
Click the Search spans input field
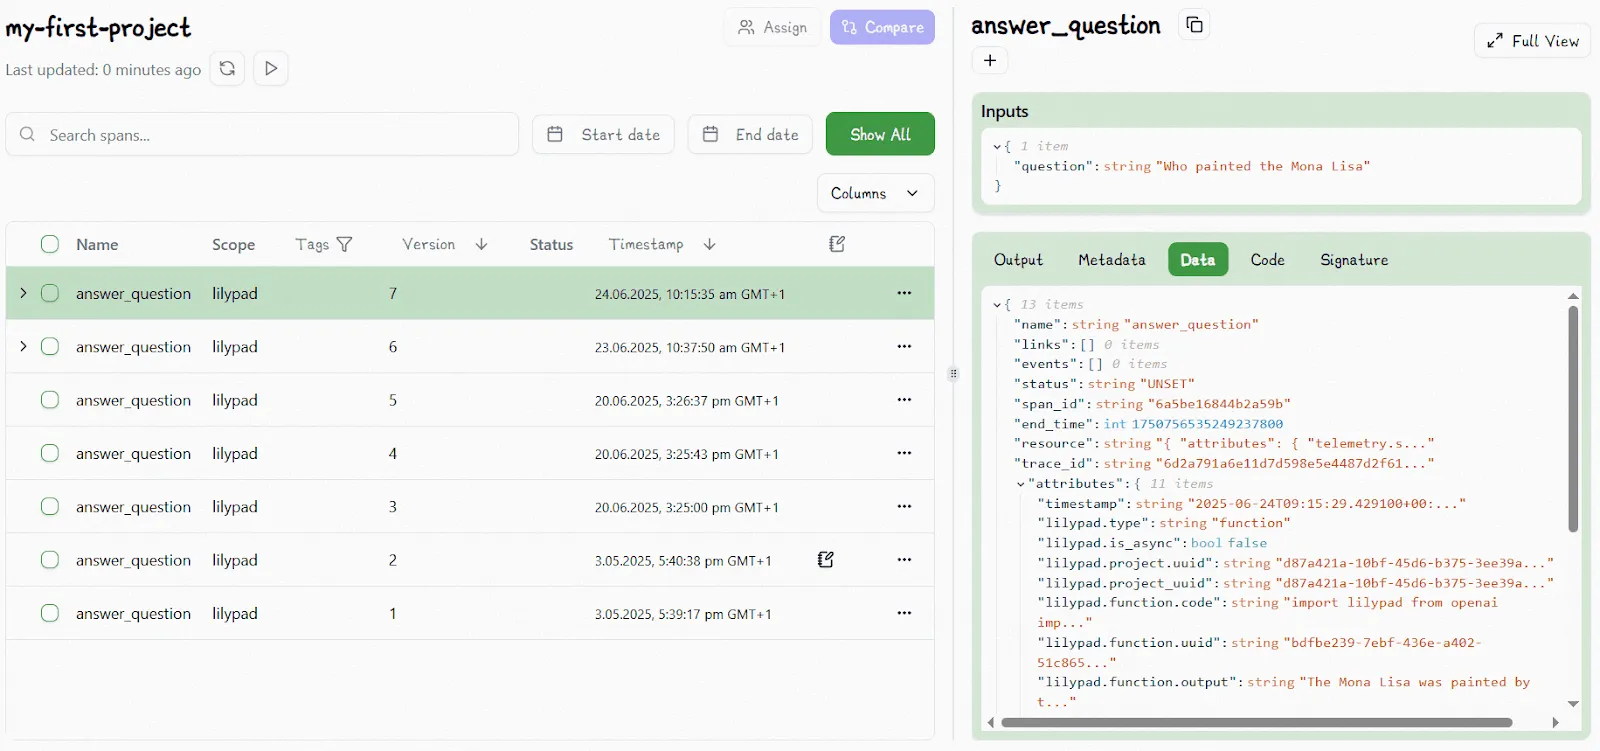tap(270, 135)
